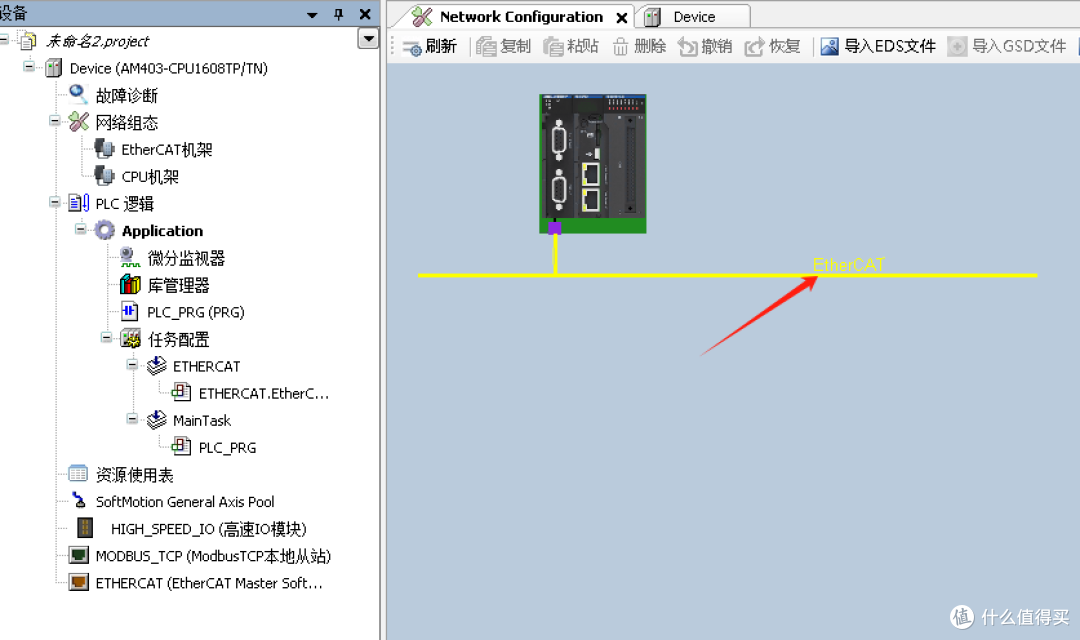
Task: Collapse the Device (AM403-CPU1608TP/TN) node
Action: click(x=29, y=67)
